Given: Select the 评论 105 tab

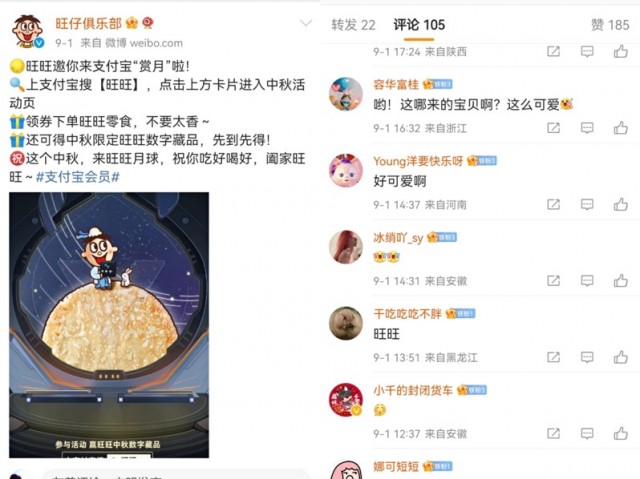Looking at the screenshot, I should [419, 25].
